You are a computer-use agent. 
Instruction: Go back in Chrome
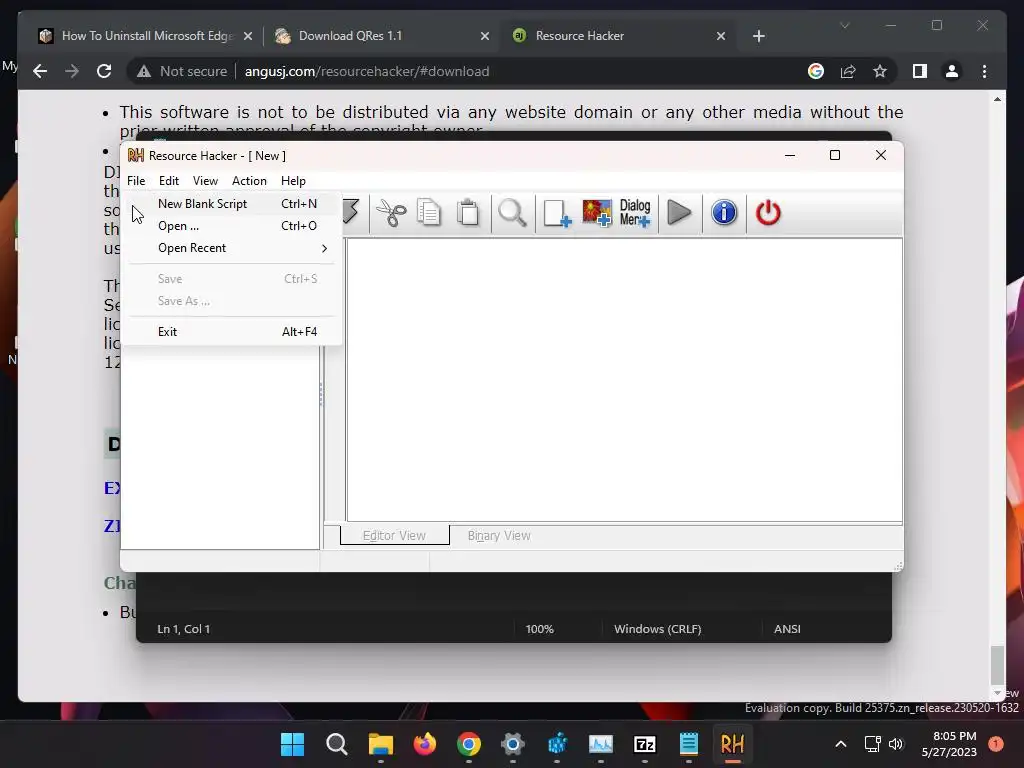click(x=40, y=71)
